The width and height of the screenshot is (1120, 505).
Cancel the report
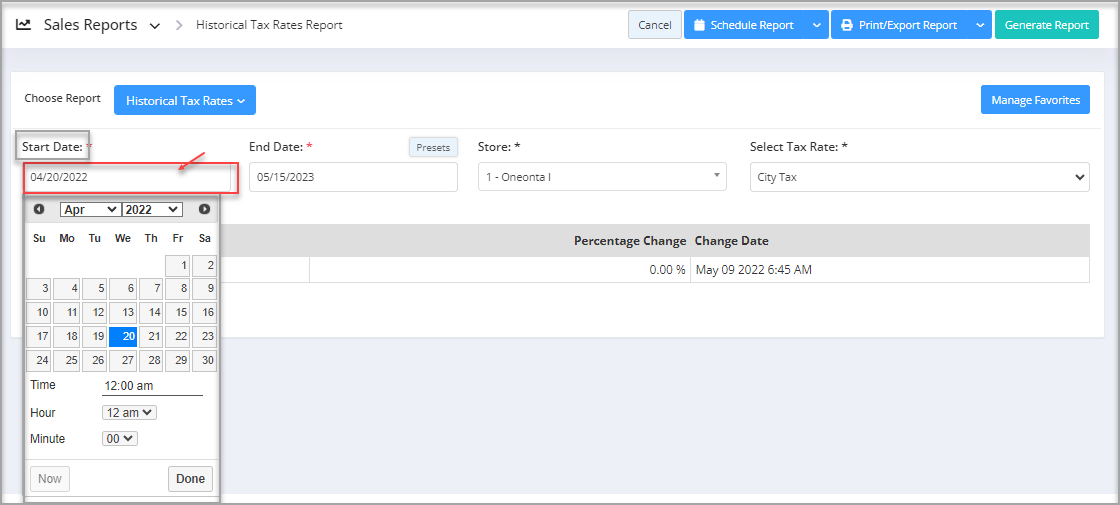tap(654, 25)
